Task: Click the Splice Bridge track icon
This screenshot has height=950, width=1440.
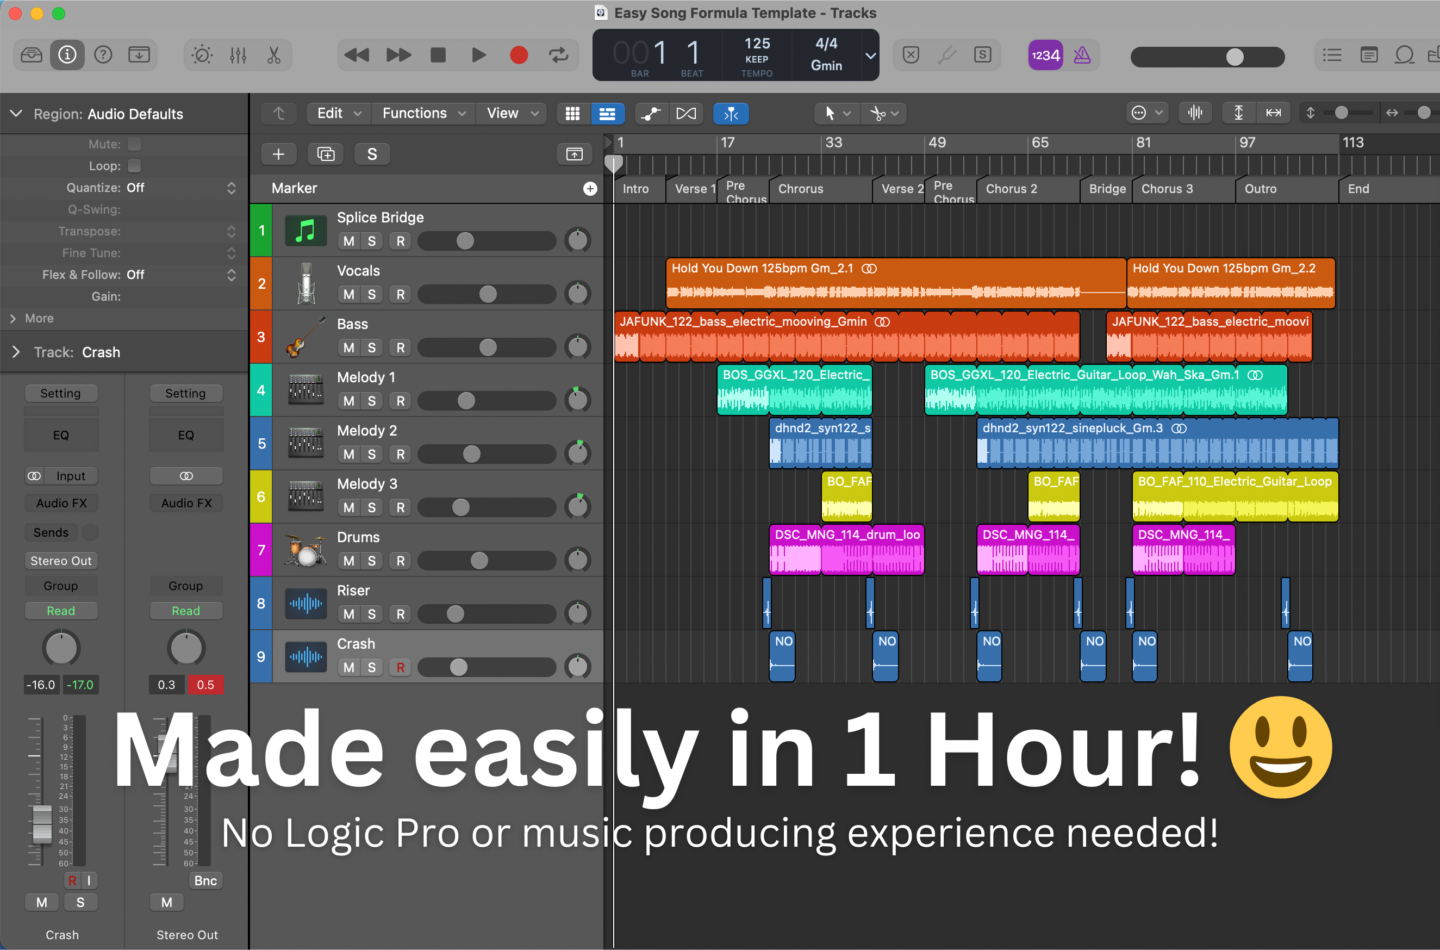Action: click(306, 231)
